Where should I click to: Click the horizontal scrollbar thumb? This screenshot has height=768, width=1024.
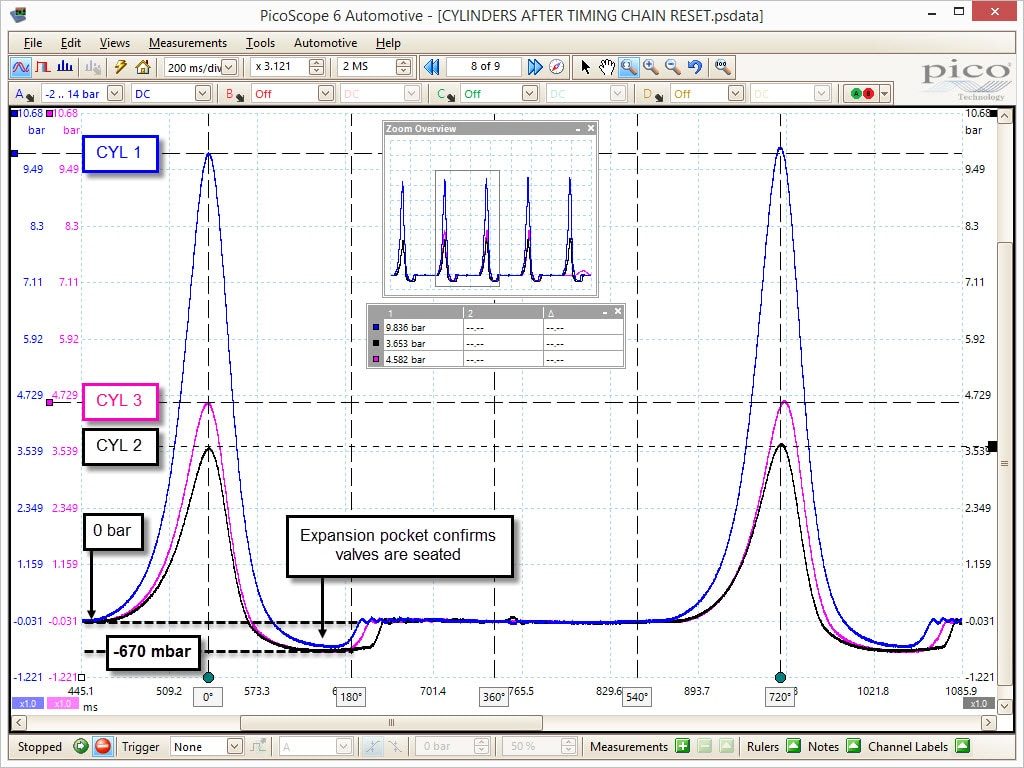[x=391, y=722]
